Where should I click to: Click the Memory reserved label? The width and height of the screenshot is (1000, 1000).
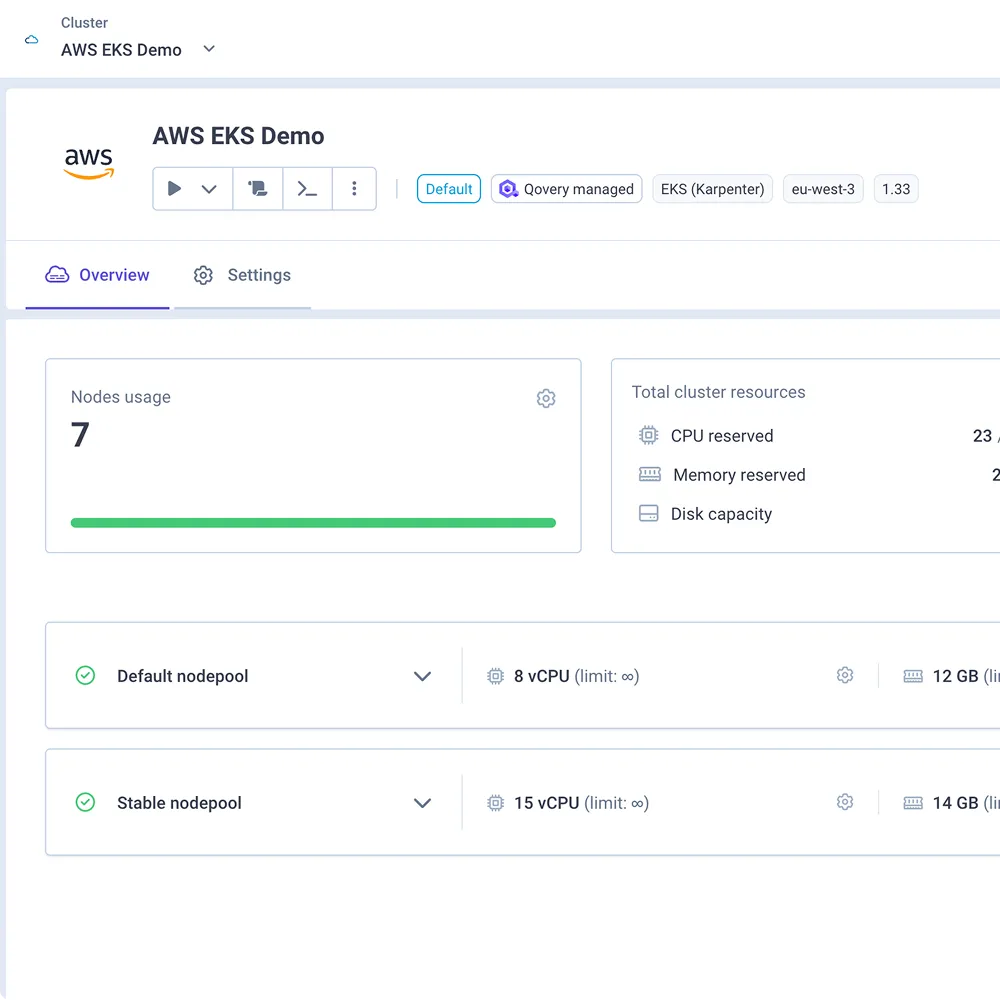[x=739, y=475]
